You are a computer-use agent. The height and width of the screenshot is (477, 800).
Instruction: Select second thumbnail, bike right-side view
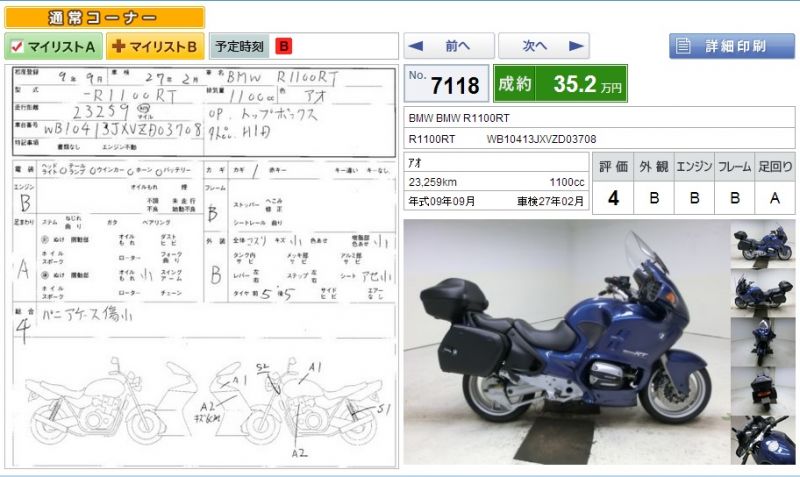point(763,293)
